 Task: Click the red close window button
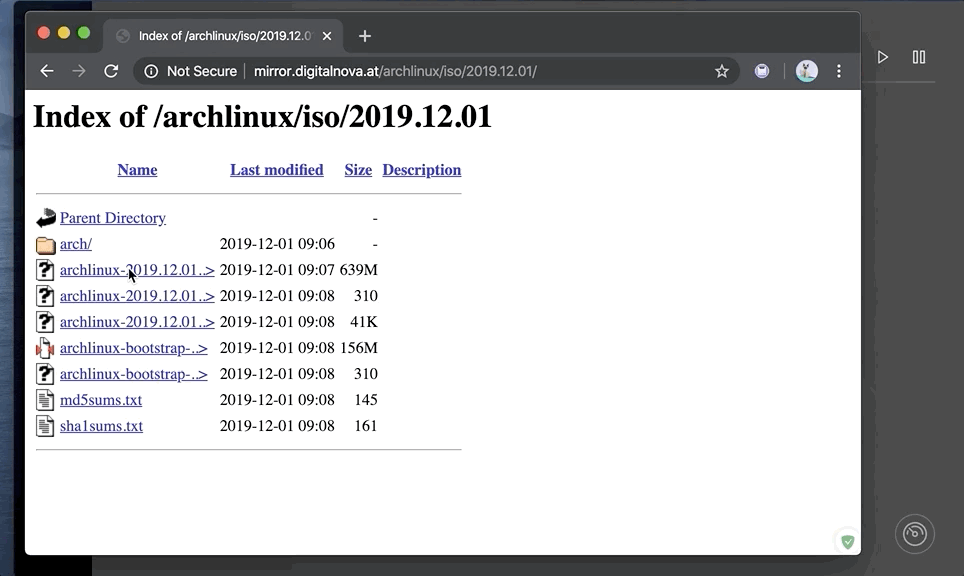44,33
